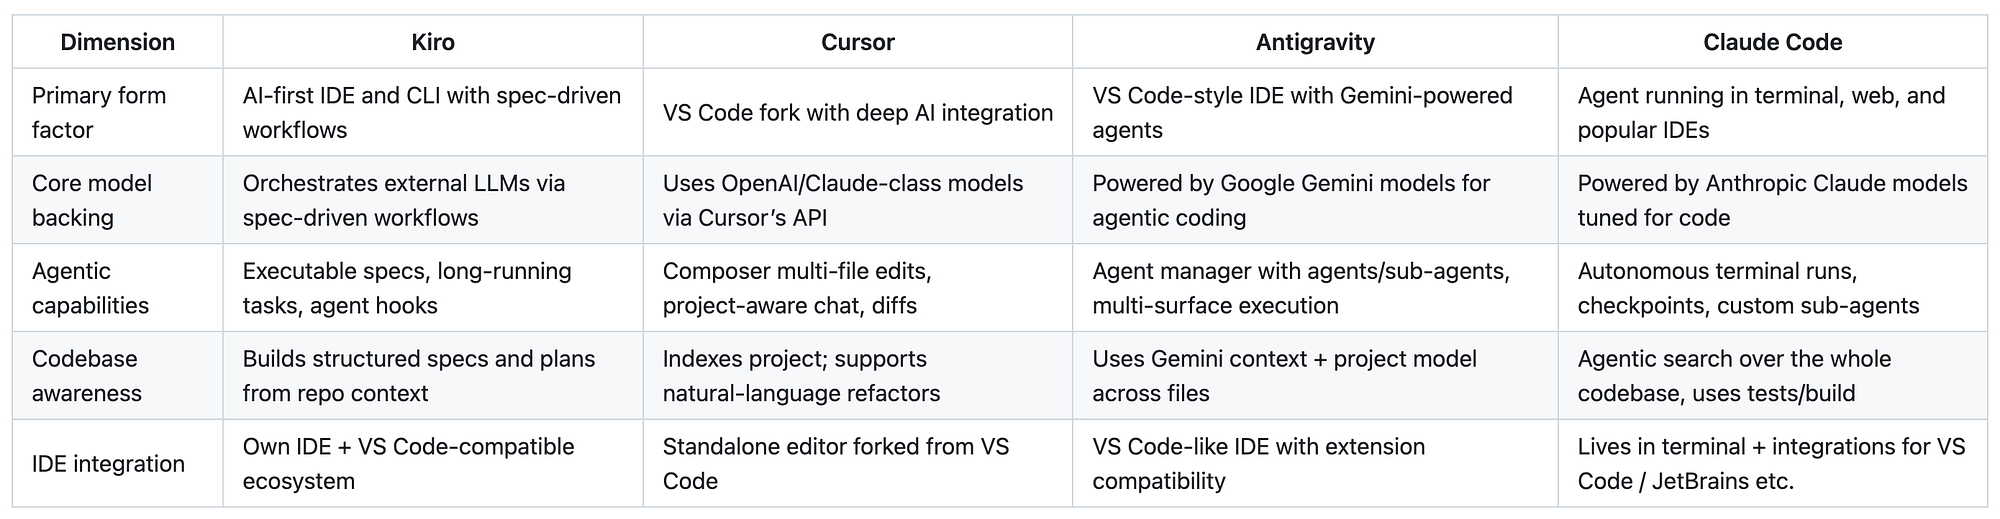Select the 'Agent manager with agents/sub-agents' cell
Viewport: 2000px width, 519px height.
1315,288
